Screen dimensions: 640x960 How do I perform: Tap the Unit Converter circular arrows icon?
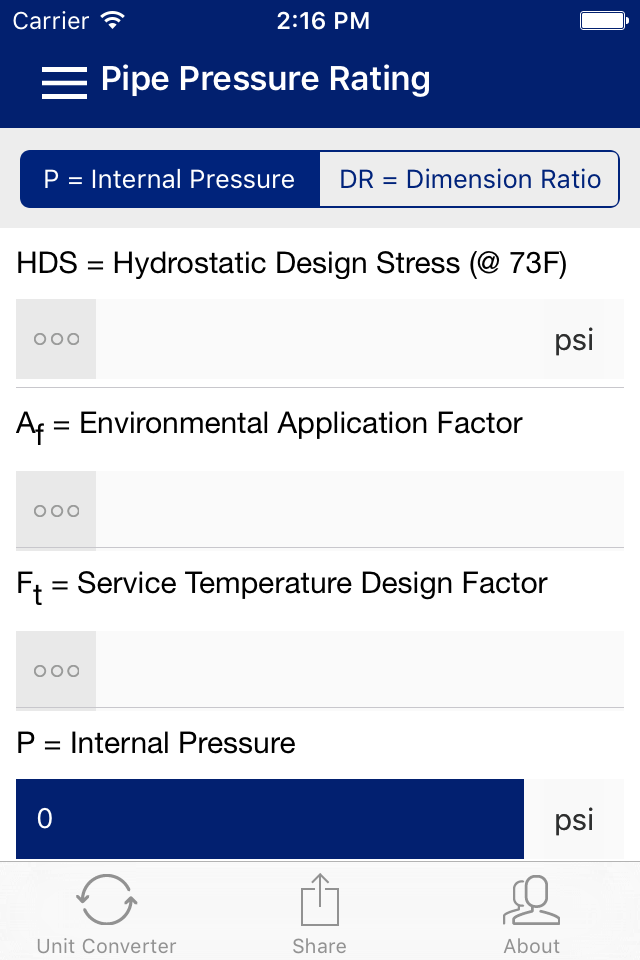coord(107,899)
